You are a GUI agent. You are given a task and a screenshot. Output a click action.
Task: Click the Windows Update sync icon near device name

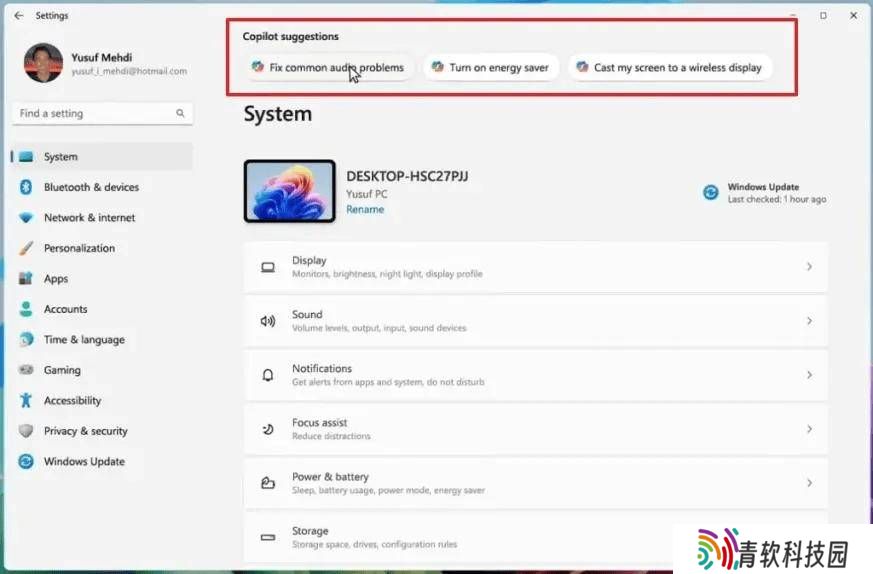click(710, 193)
